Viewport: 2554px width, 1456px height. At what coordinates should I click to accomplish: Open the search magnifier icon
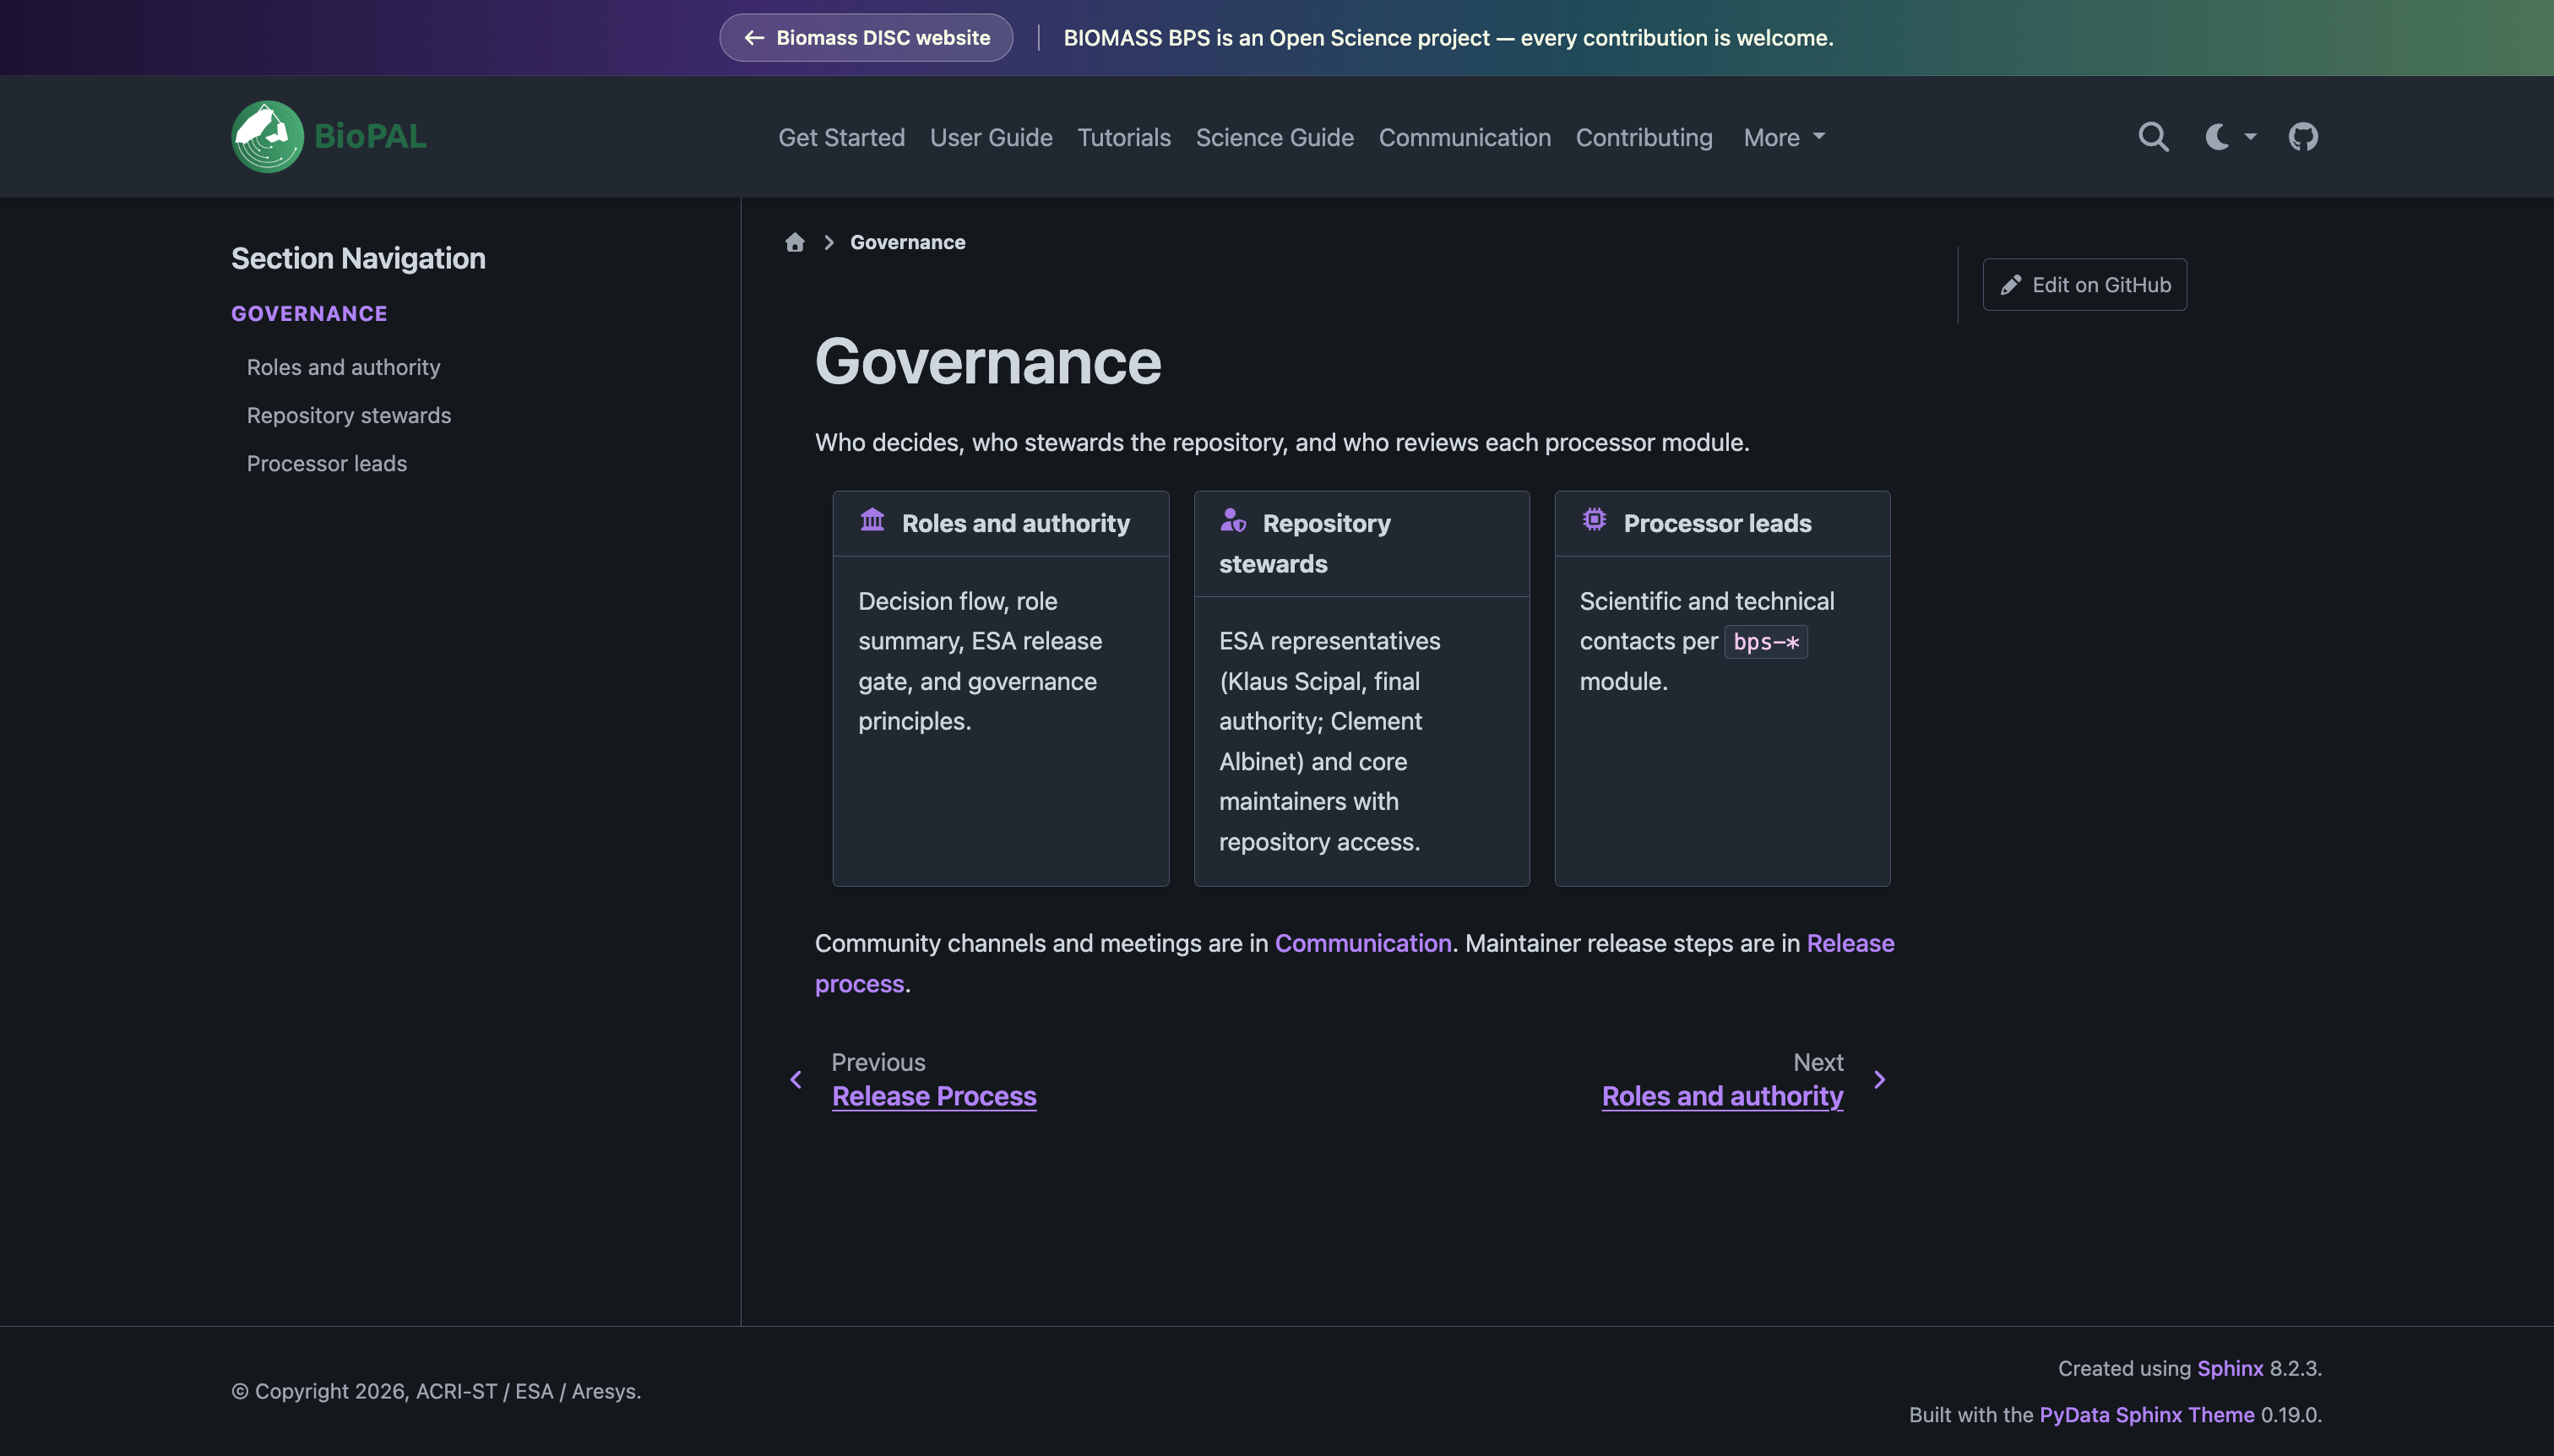click(2153, 137)
